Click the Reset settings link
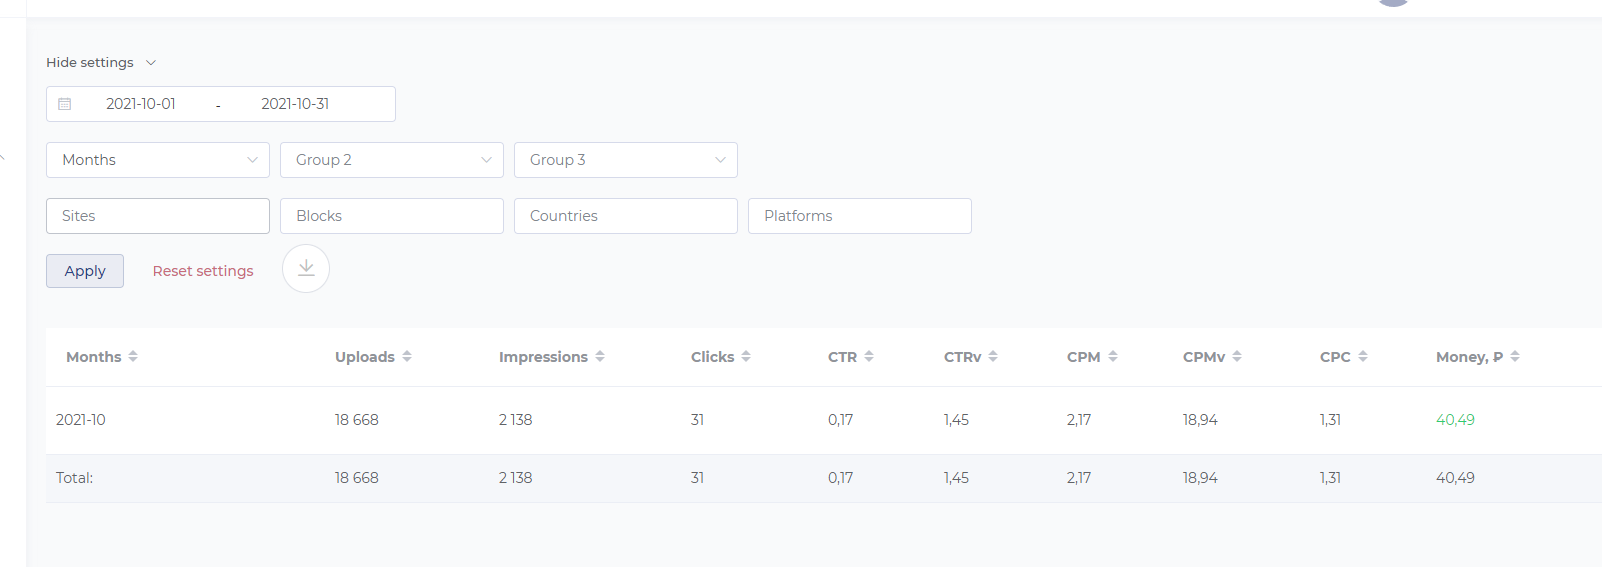1602x567 pixels. [203, 271]
